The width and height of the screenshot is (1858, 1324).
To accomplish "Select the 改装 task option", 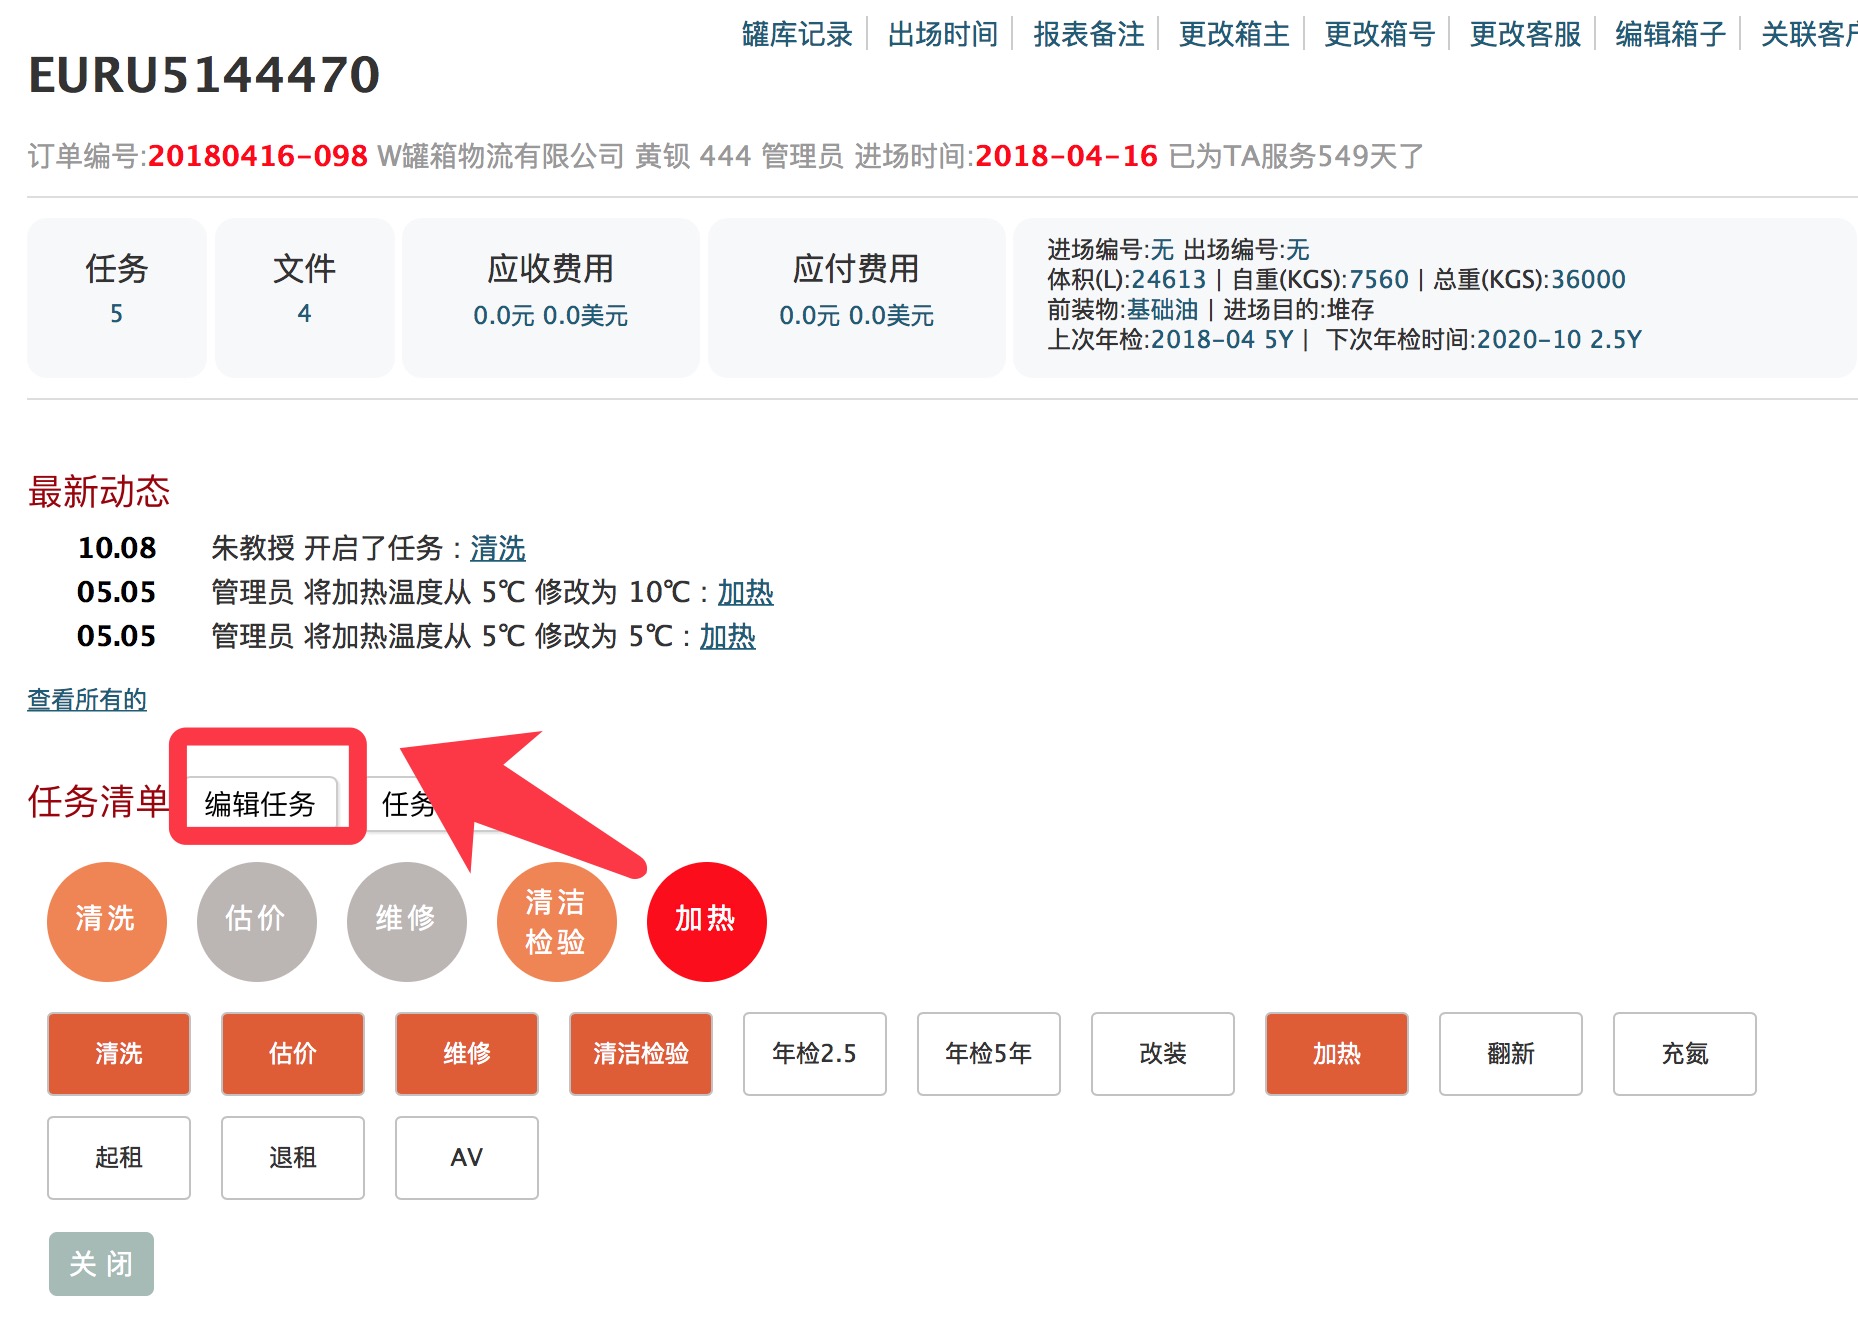I will [x=1162, y=1053].
